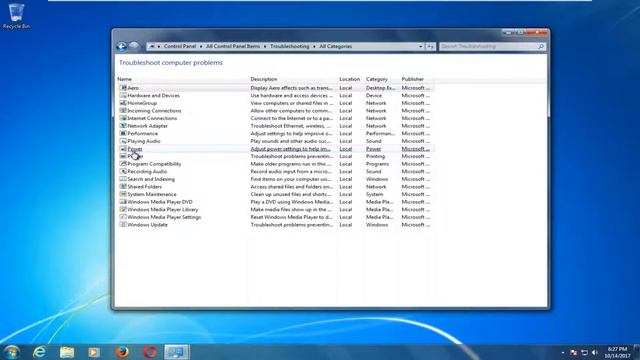Expand the arrow after Troubleshooting breadcrumb
The image size is (640, 360).
(x=314, y=47)
